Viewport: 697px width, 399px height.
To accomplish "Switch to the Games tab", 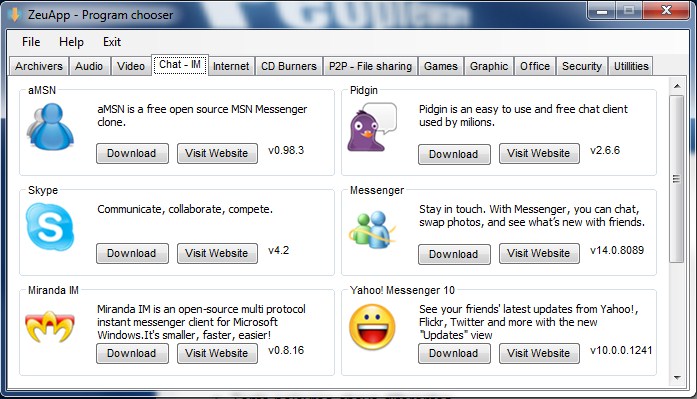I will (x=441, y=66).
